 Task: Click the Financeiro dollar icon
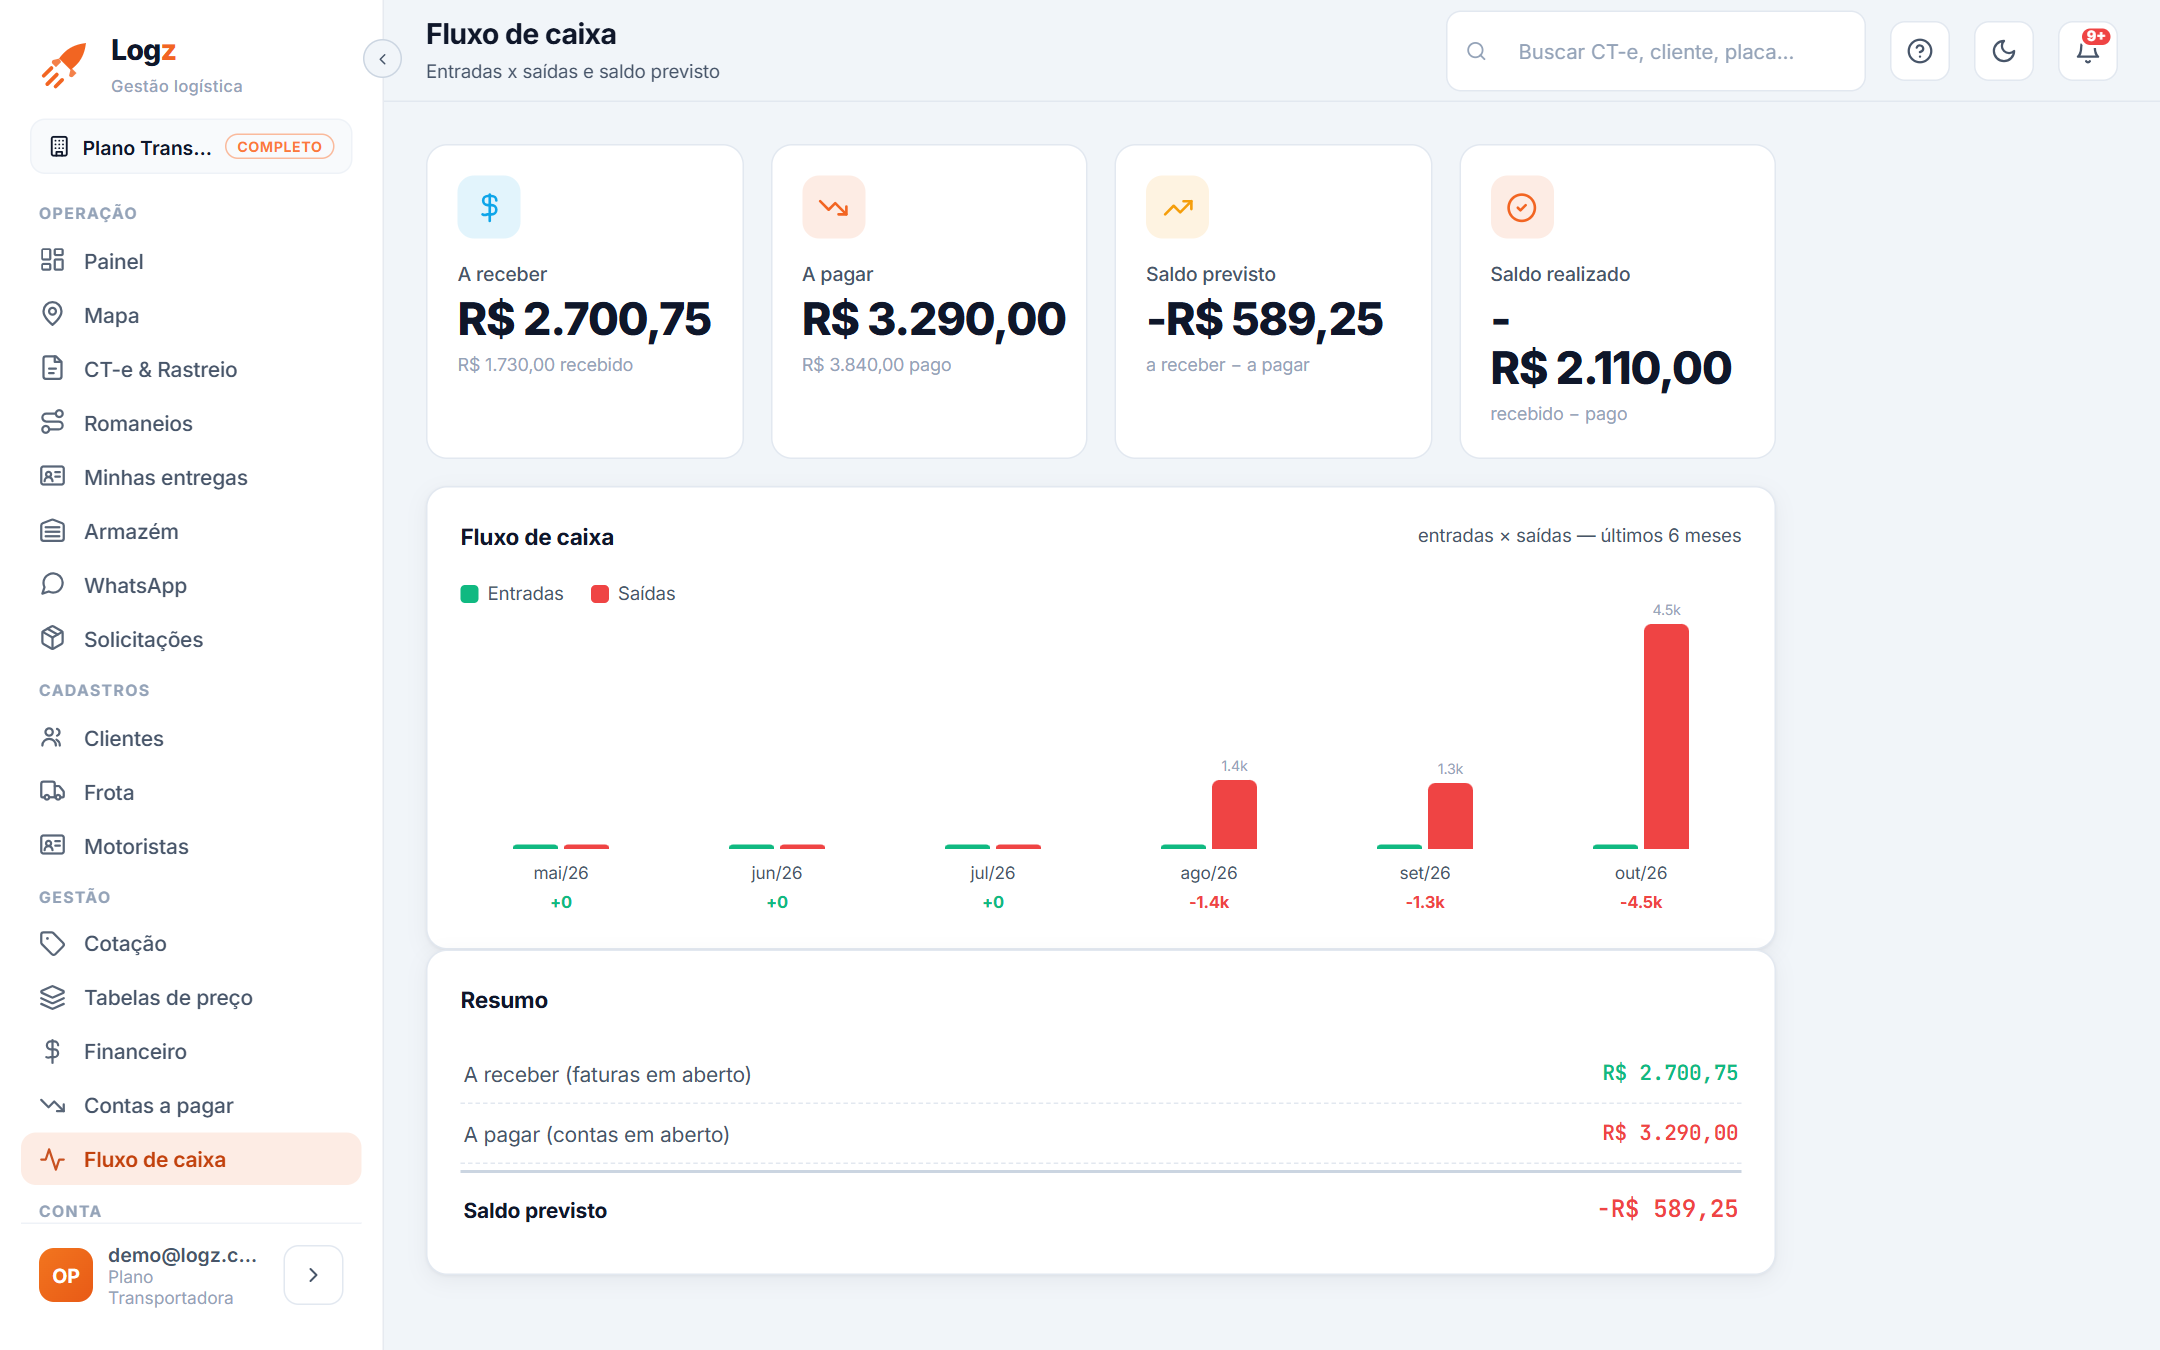[x=53, y=1050]
